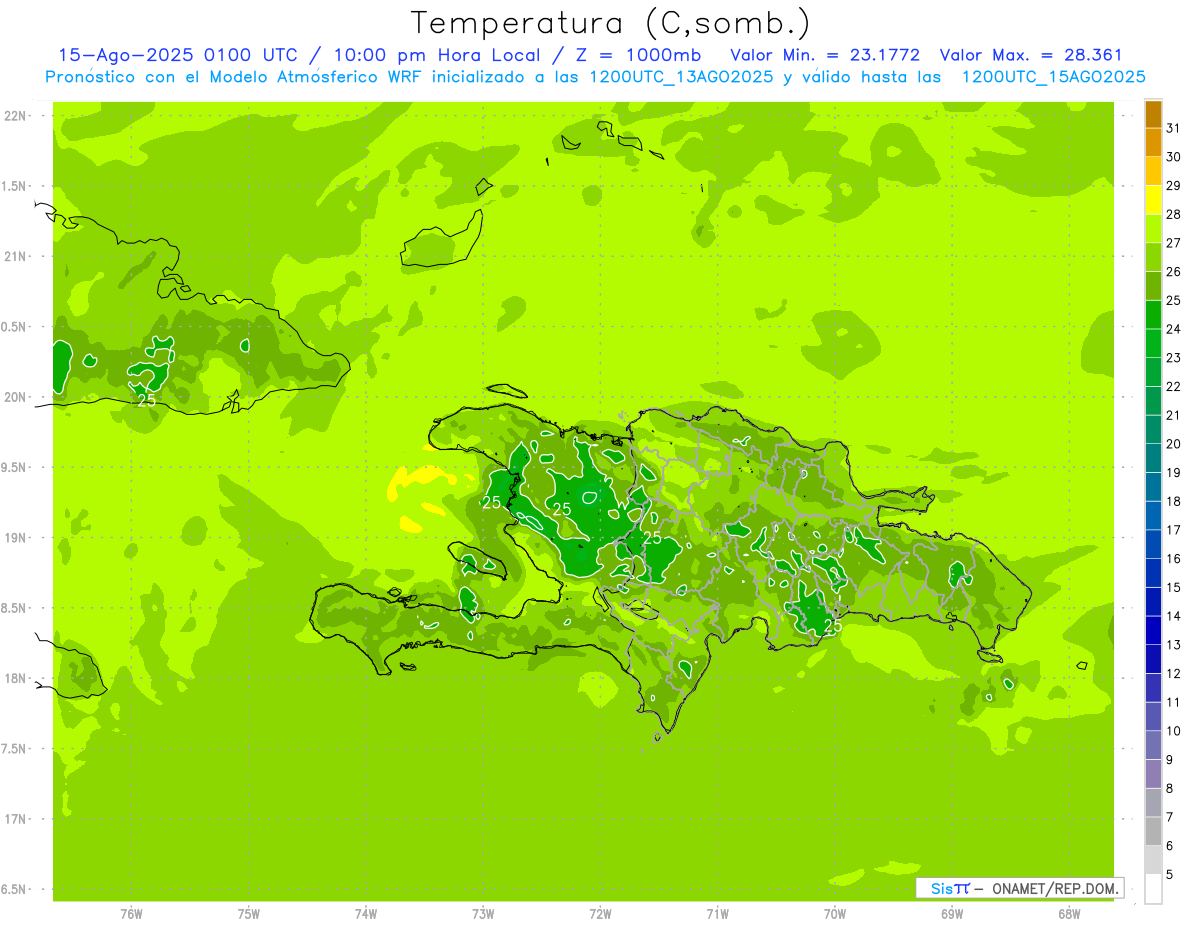Viewport: 1200px width, 927px height.
Task: Click the legend value 31
Action: (x=1174, y=128)
